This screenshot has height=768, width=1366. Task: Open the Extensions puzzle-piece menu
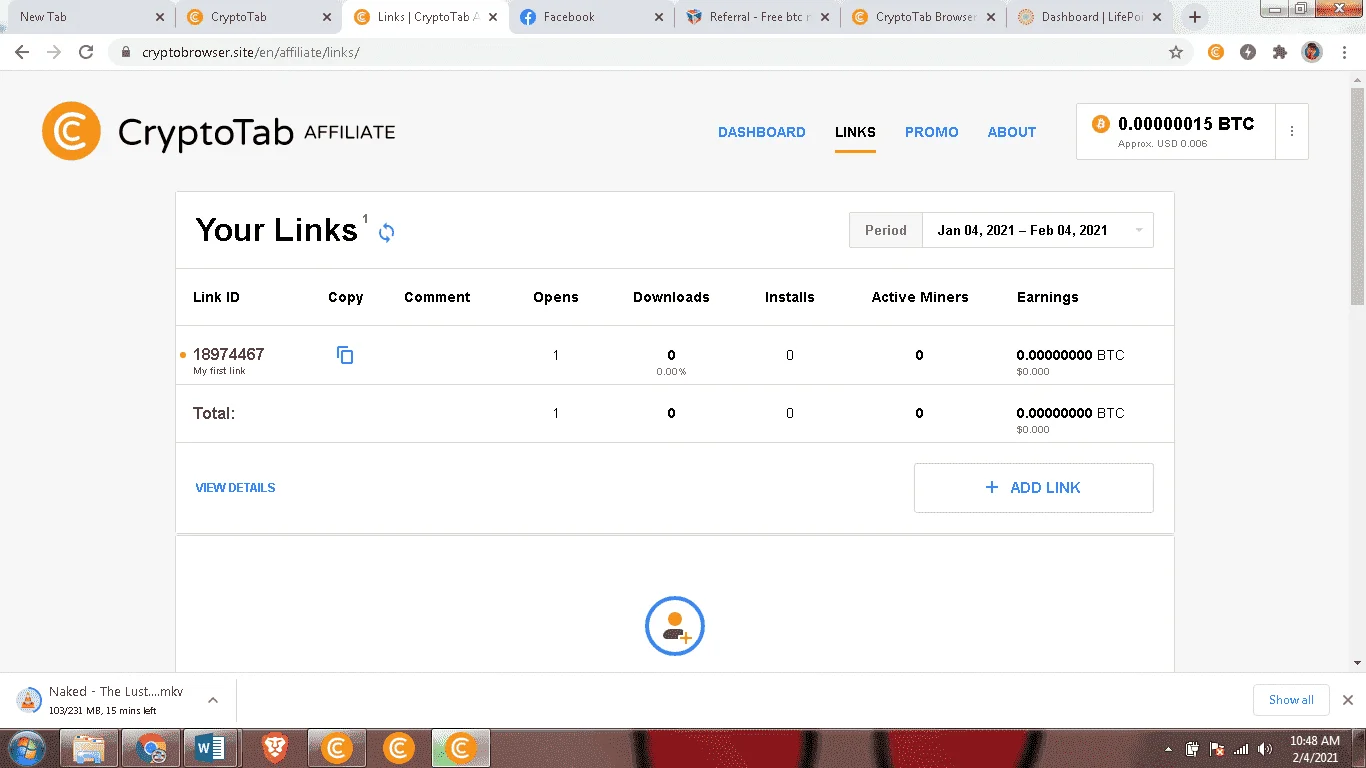tap(1280, 52)
